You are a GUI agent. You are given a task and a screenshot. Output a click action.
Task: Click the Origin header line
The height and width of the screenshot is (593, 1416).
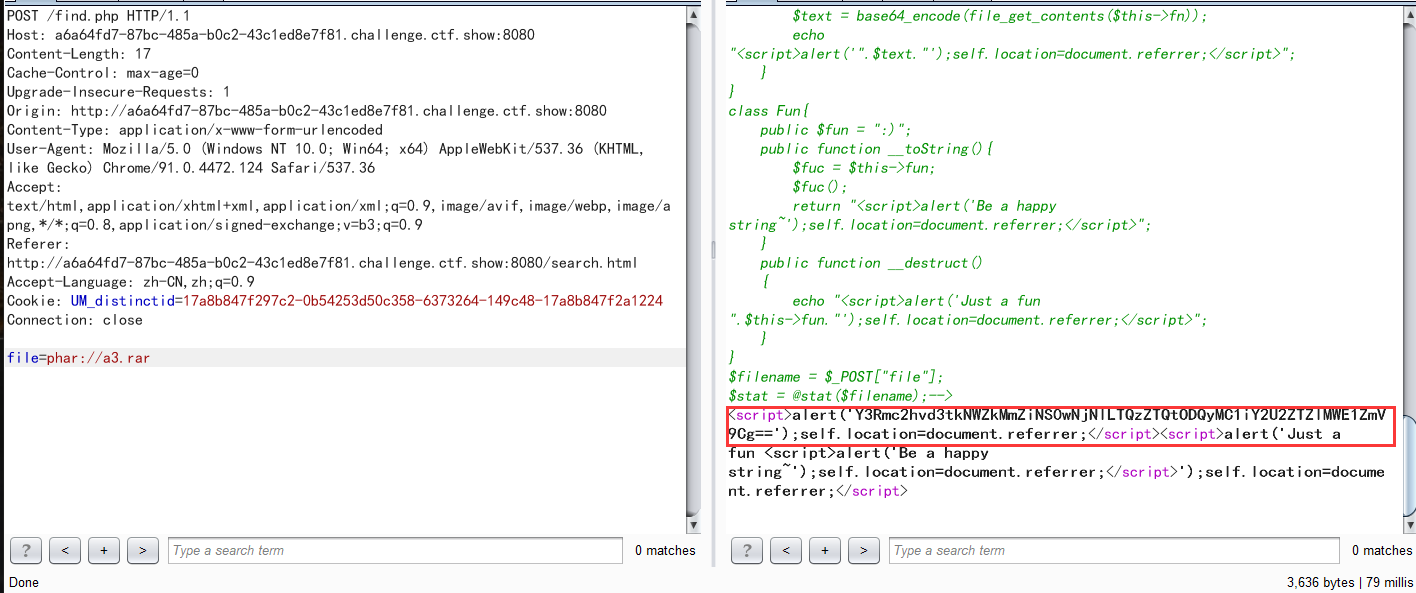coord(307,111)
